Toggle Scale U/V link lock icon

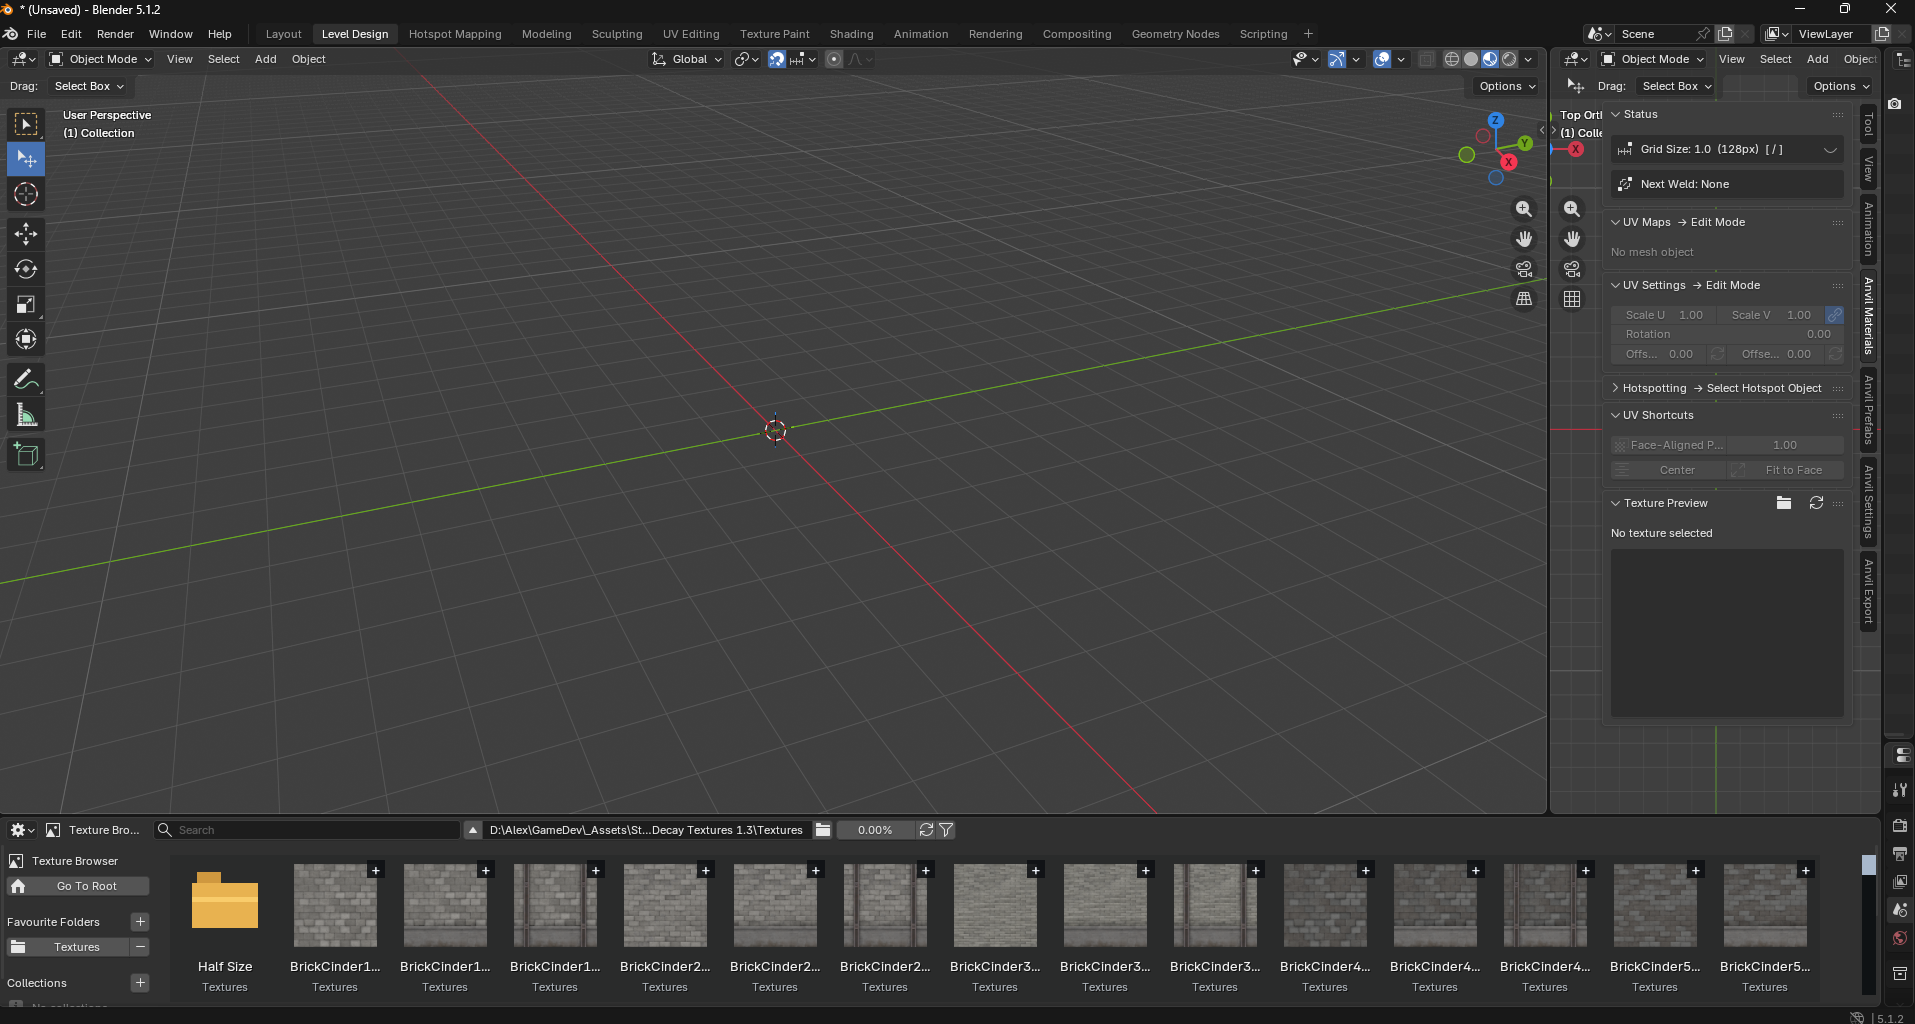1834,315
